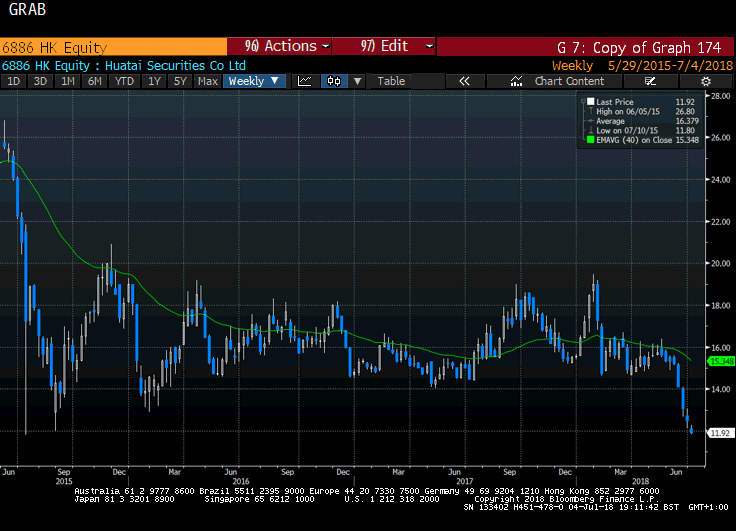Open the Edit dropdown menu
Screen dimensions: 736x531
click(x=384, y=46)
